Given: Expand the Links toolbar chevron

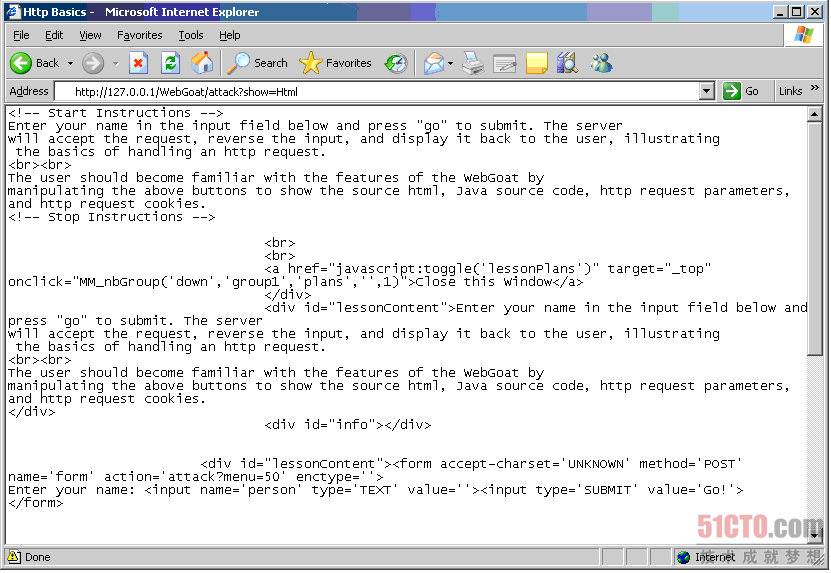Looking at the screenshot, I should coord(814,87).
